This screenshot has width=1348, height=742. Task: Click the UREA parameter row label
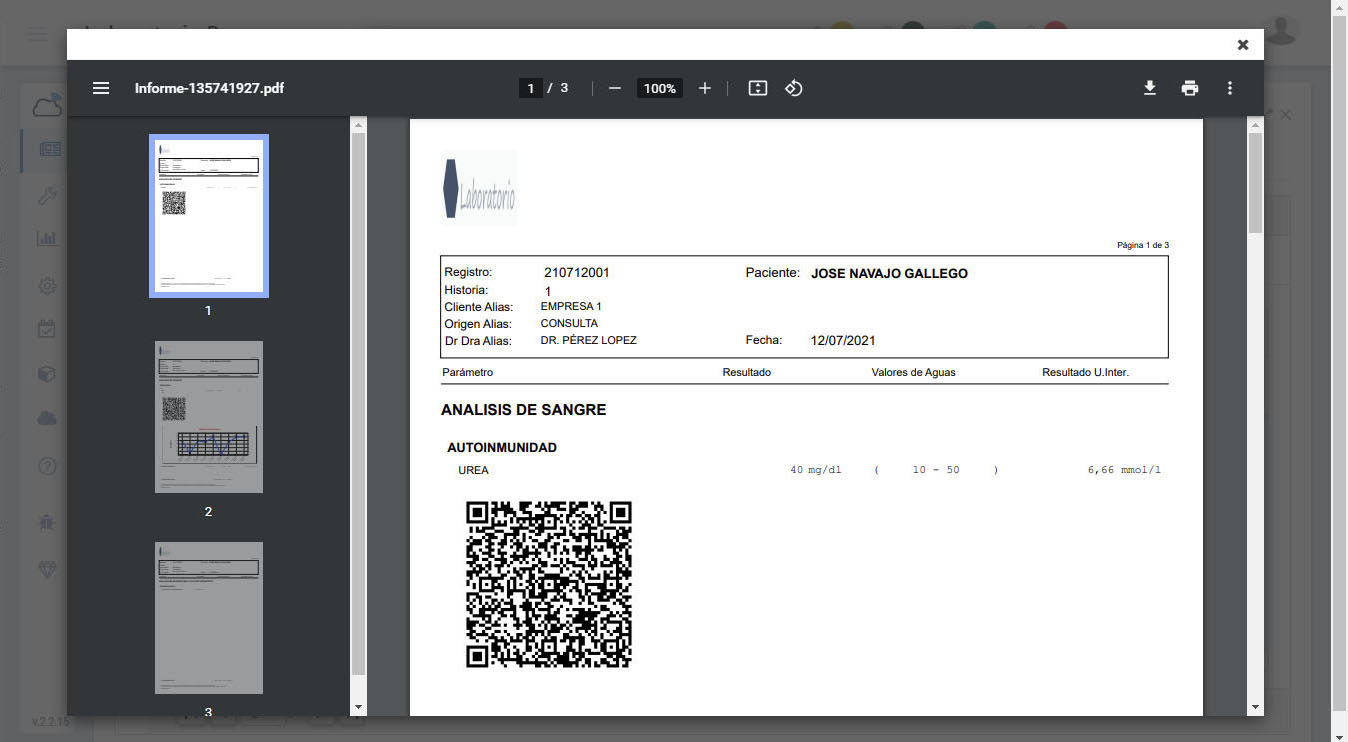click(473, 470)
